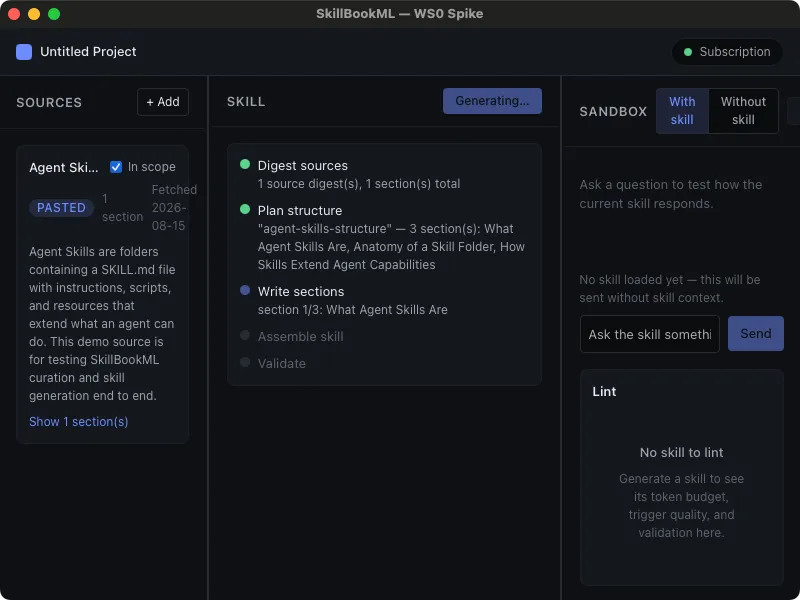Viewport: 800px width, 600px height.
Task: Click the blue project icon square
Action: (24, 52)
